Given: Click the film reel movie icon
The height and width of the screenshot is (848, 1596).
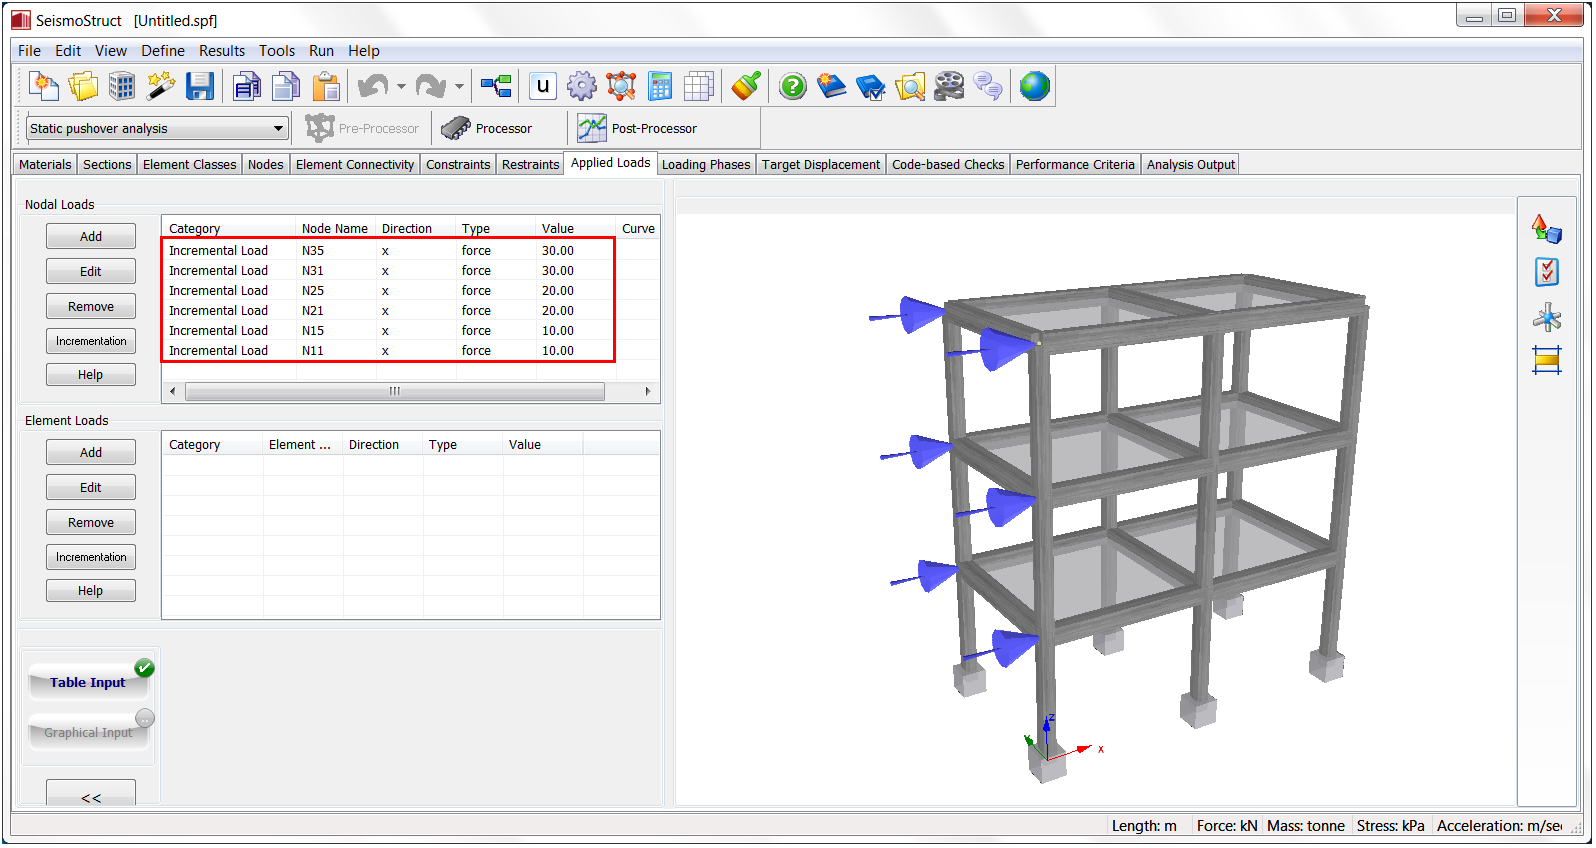Looking at the screenshot, I should pos(949,87).
